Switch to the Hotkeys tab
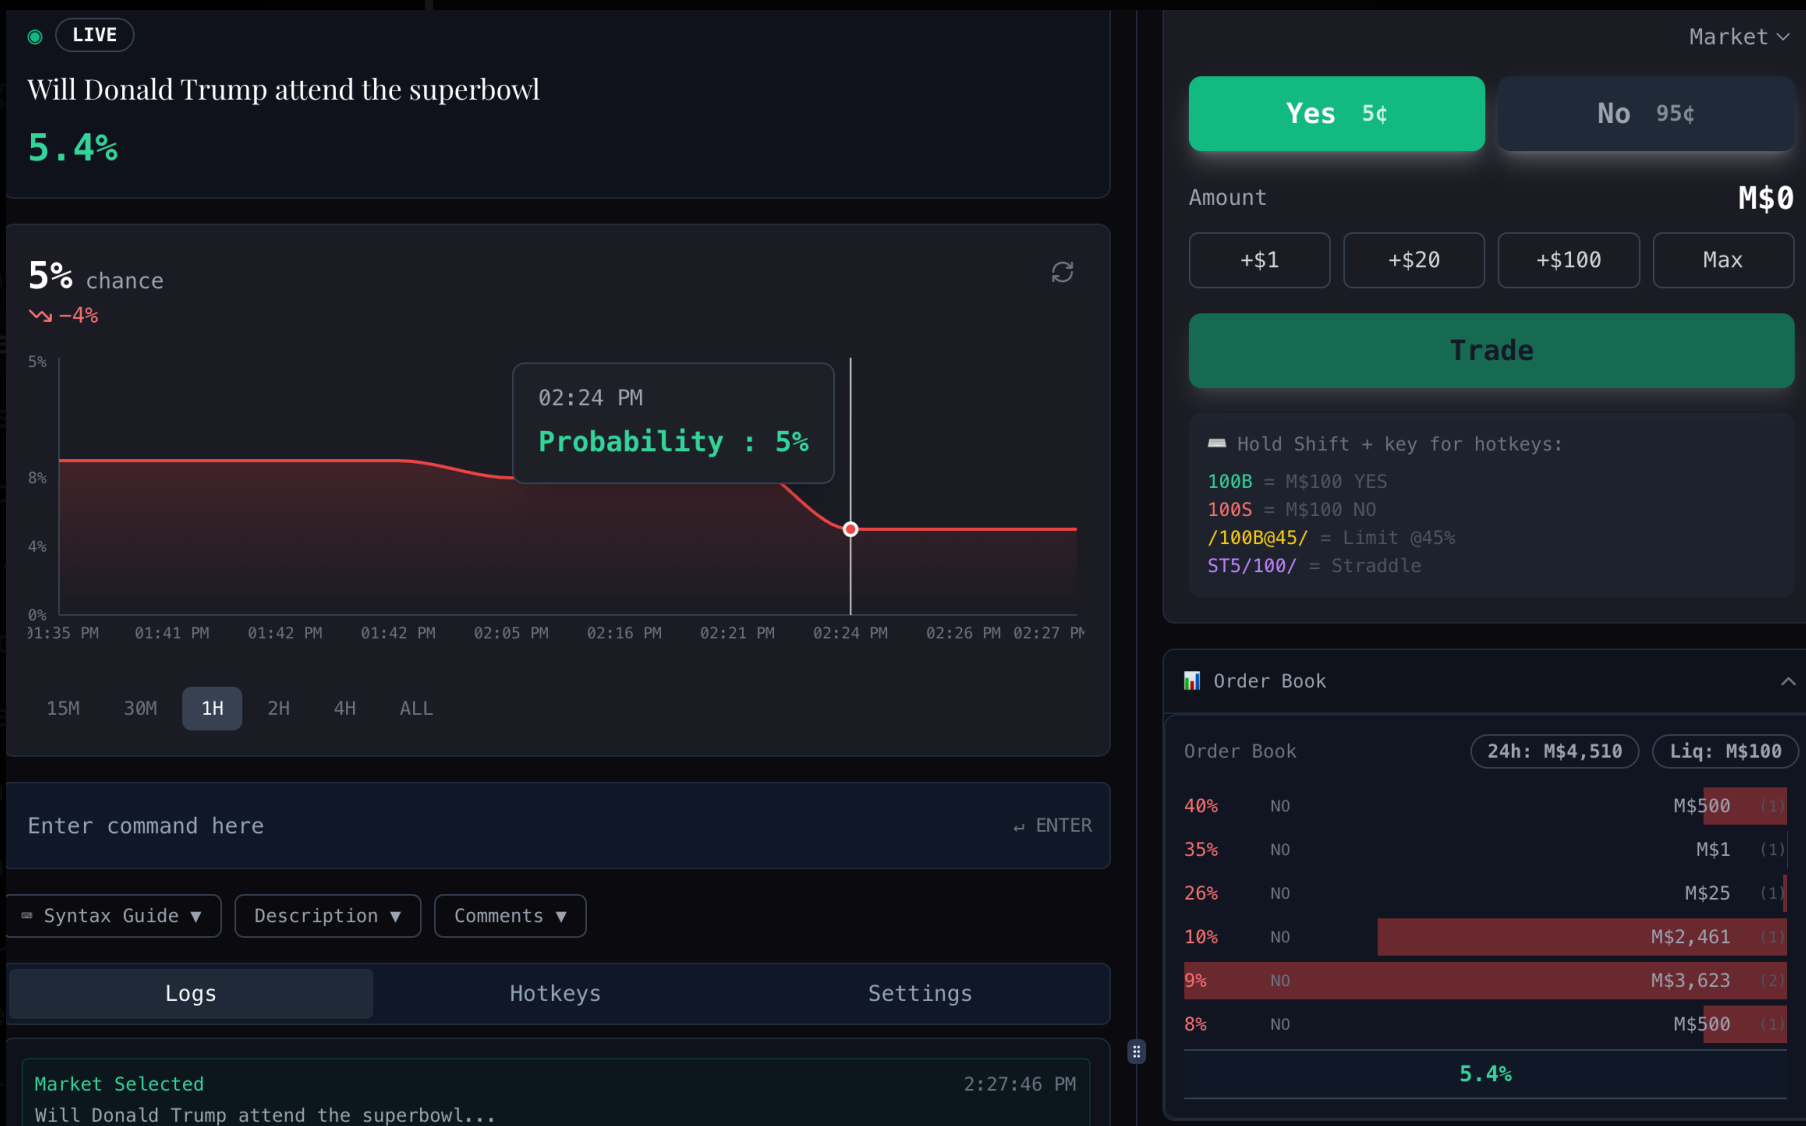This screenshot has width=1806, height=1126. click(555, 993)
